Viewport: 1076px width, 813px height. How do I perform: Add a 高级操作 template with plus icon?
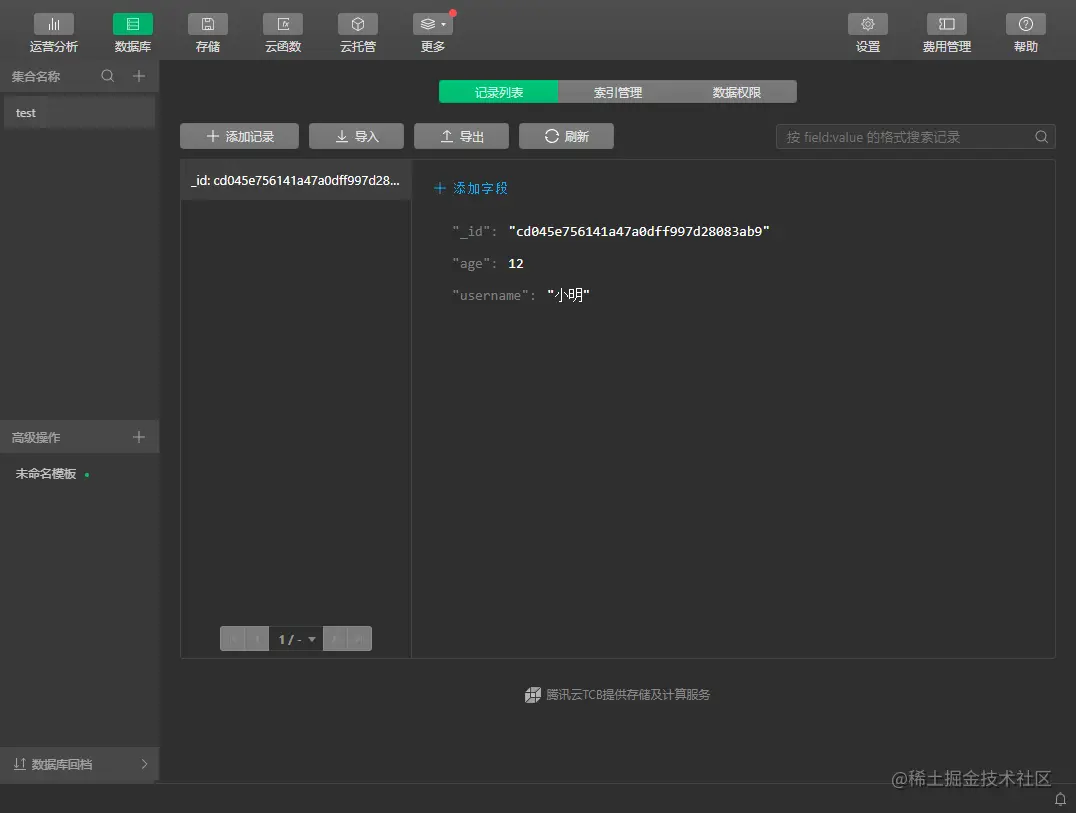139,437
